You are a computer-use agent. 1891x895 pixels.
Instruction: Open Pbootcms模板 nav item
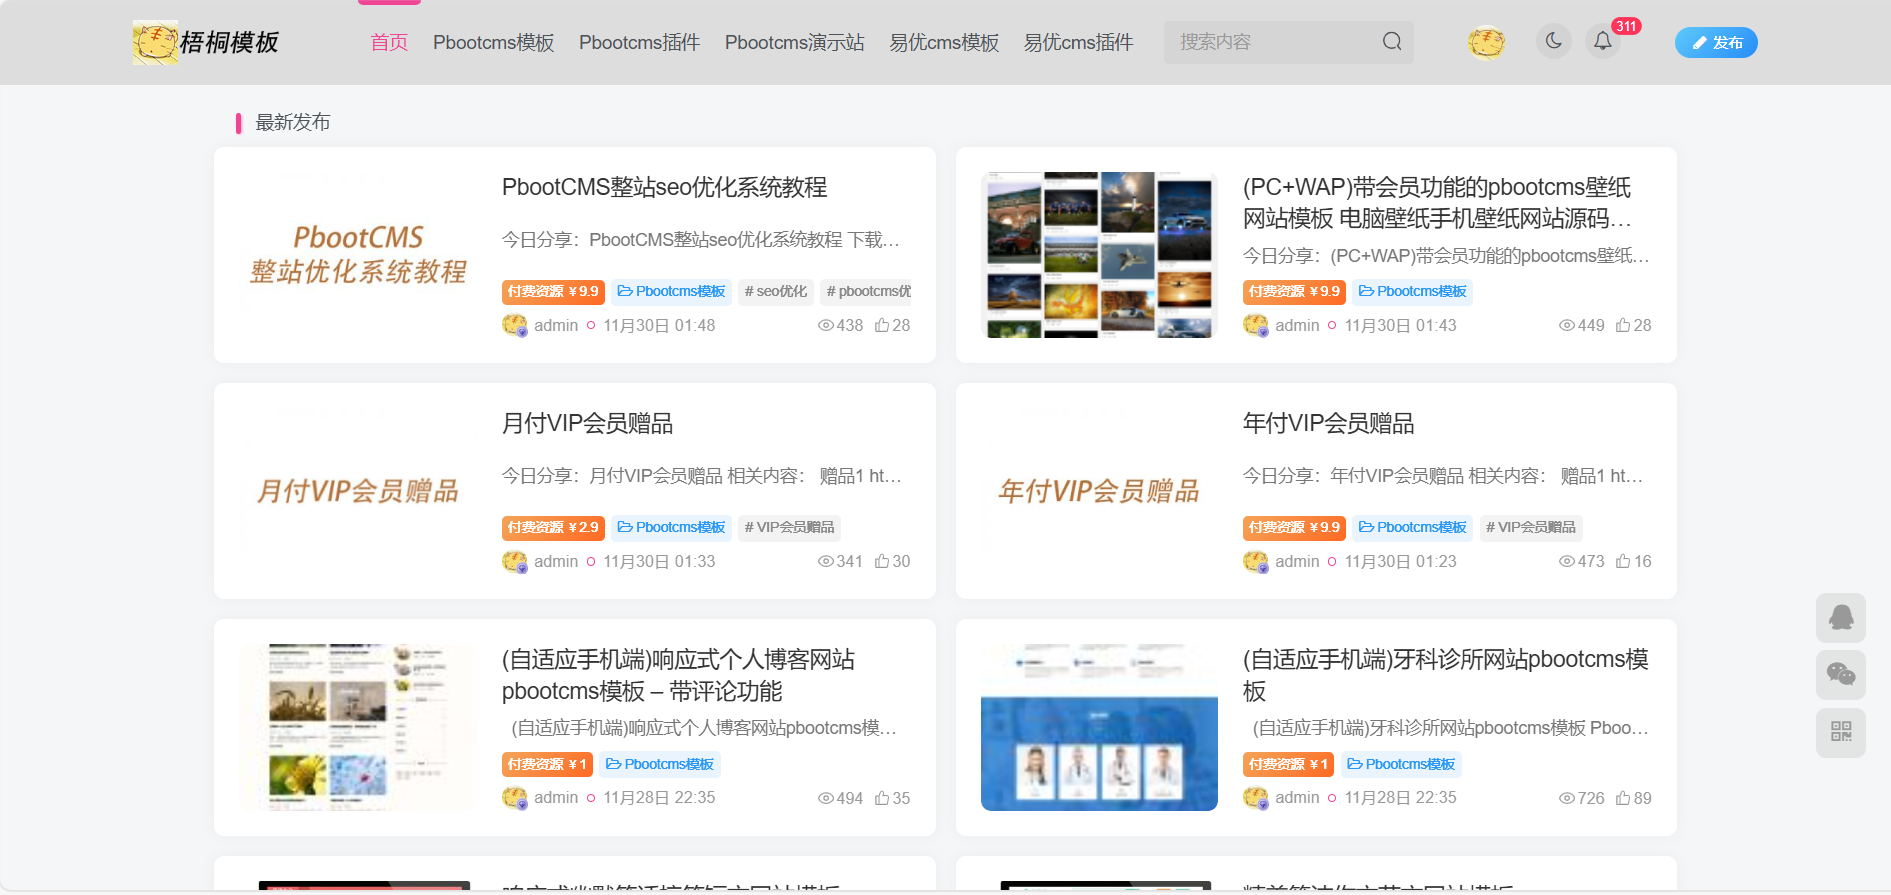[x=494, y=42]
